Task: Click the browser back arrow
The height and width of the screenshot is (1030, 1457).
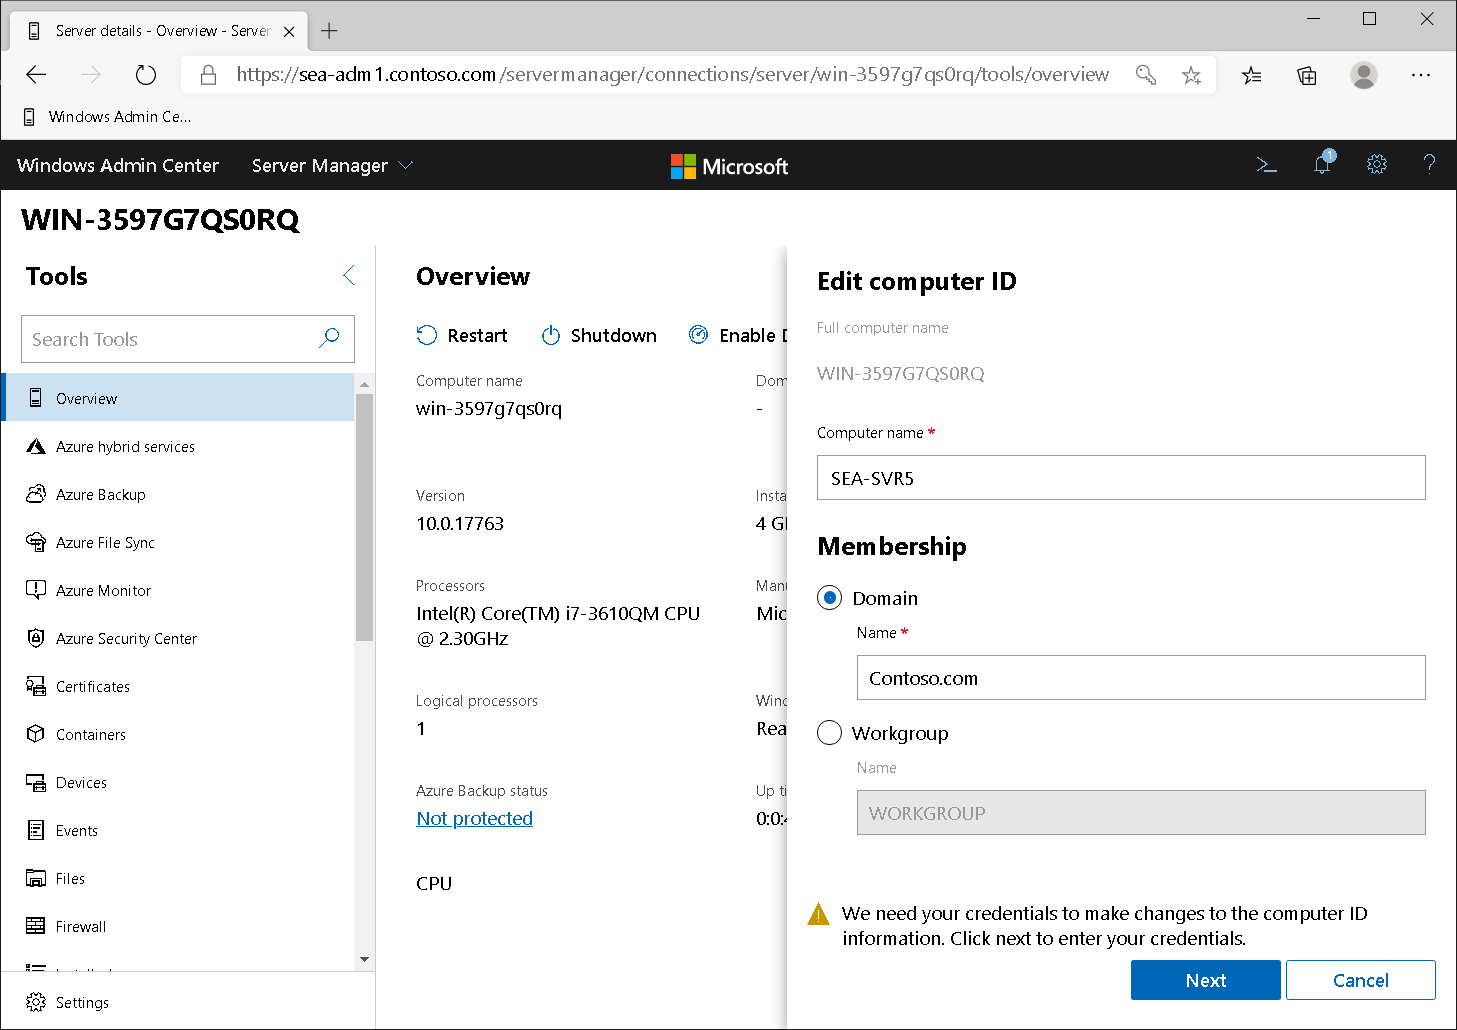Action: [x=36, y=75]
